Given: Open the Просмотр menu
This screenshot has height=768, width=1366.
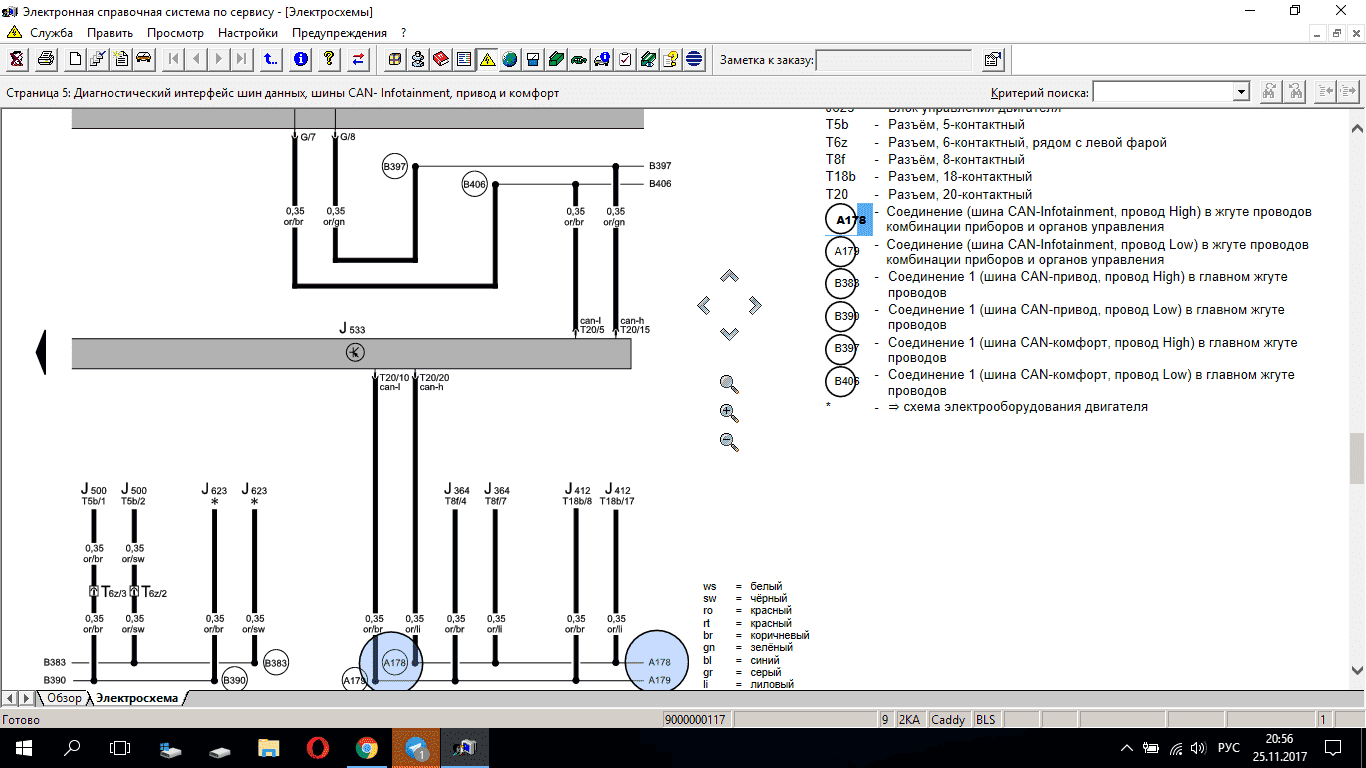Looking at the screenshot, I should (x=175, y=33).
